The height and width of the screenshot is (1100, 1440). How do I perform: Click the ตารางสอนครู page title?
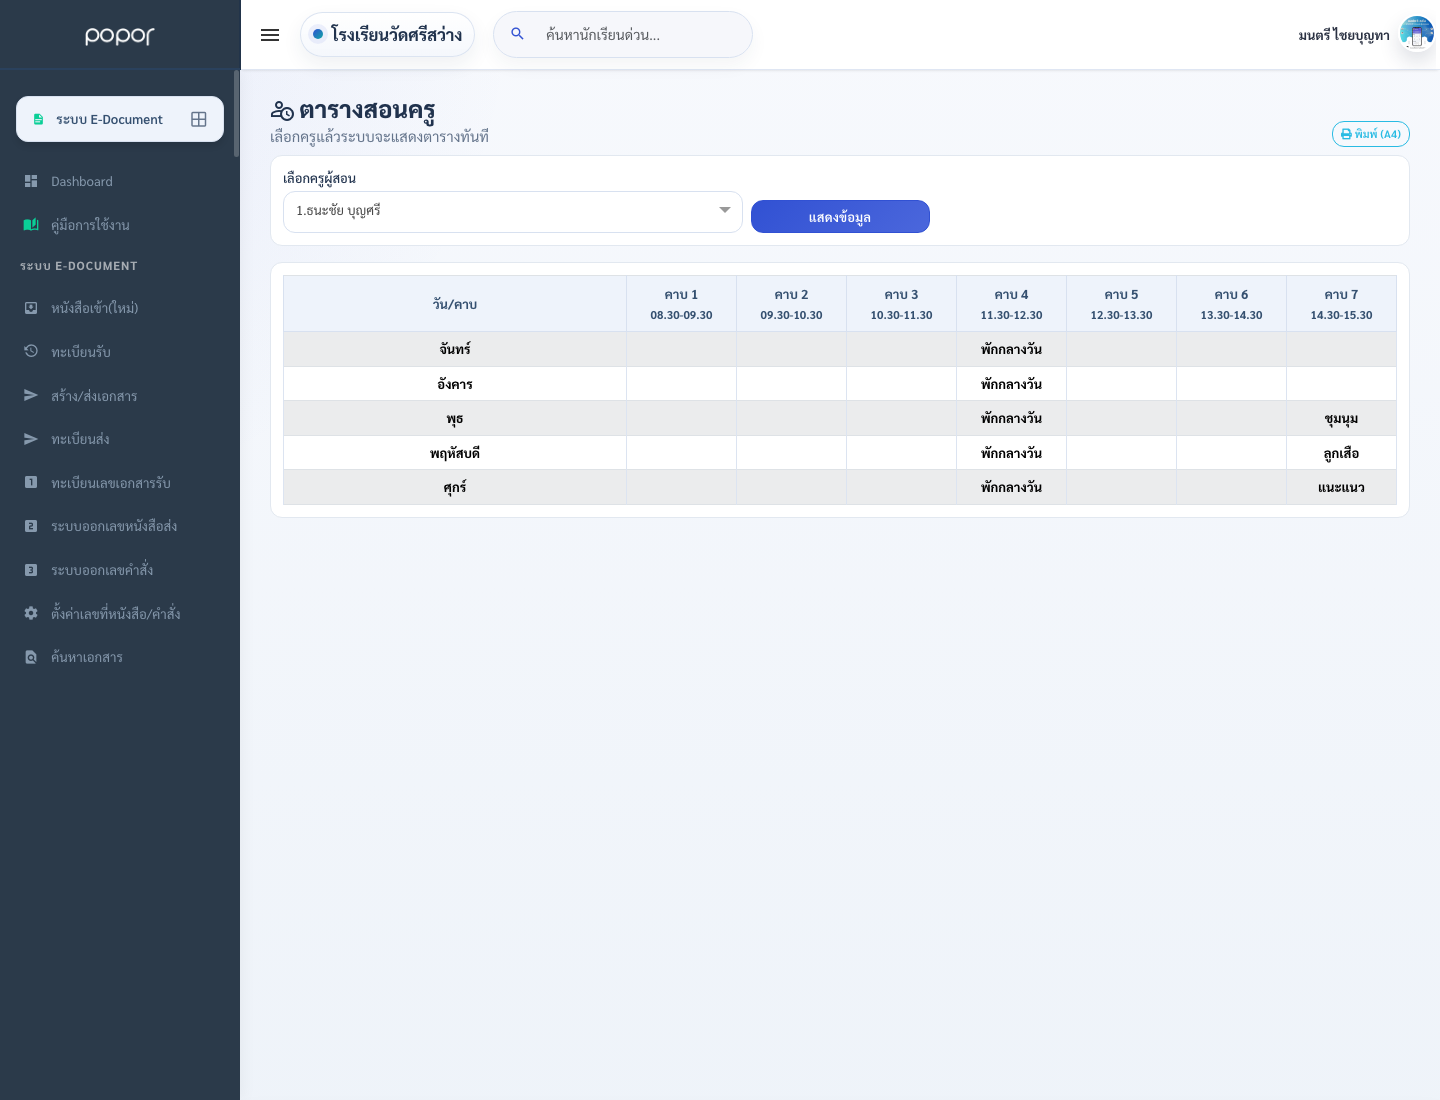[367, 110]
